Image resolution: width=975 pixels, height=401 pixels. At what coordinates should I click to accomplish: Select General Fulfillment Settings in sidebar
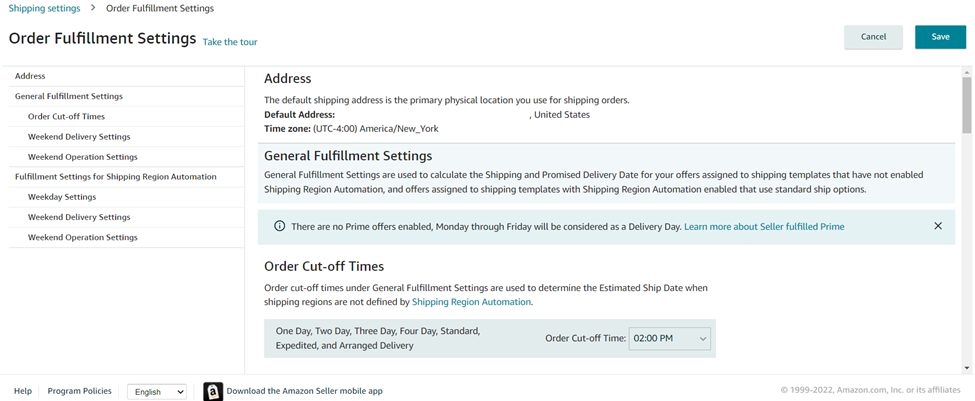point(69,96)
